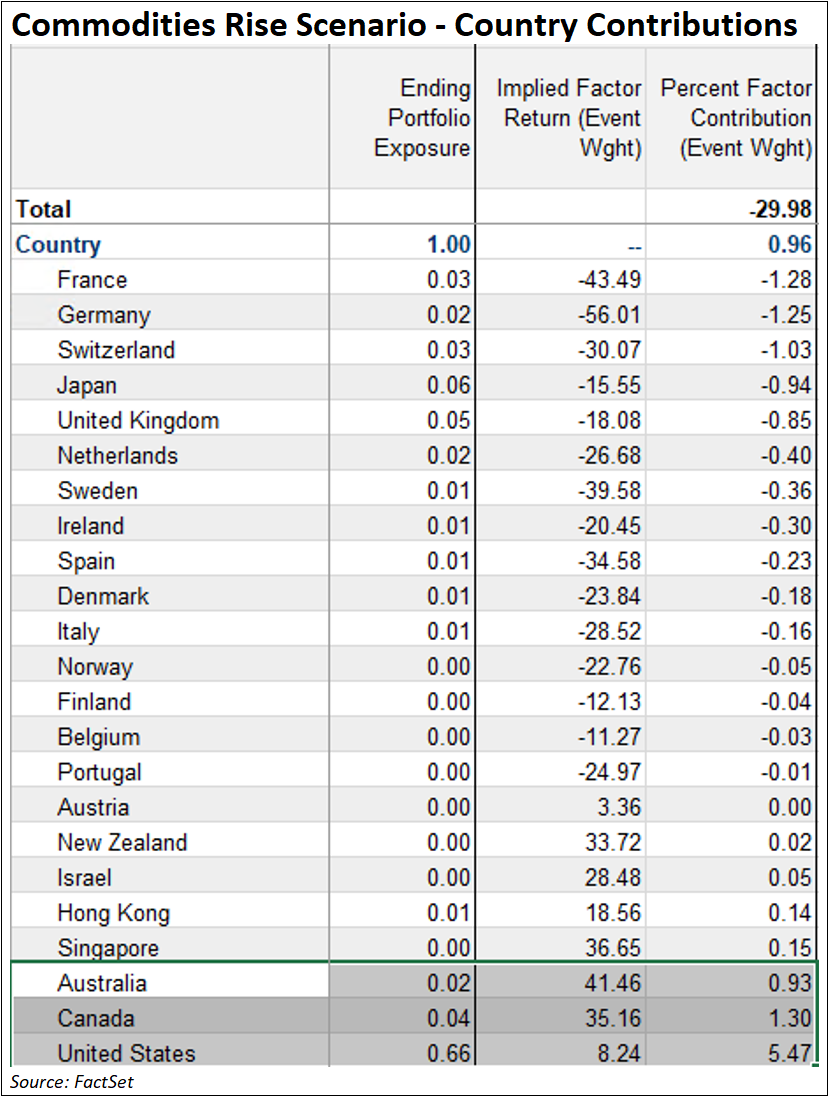
Task: Select the Implied Factor Return column header
Action: click(569, 118)
